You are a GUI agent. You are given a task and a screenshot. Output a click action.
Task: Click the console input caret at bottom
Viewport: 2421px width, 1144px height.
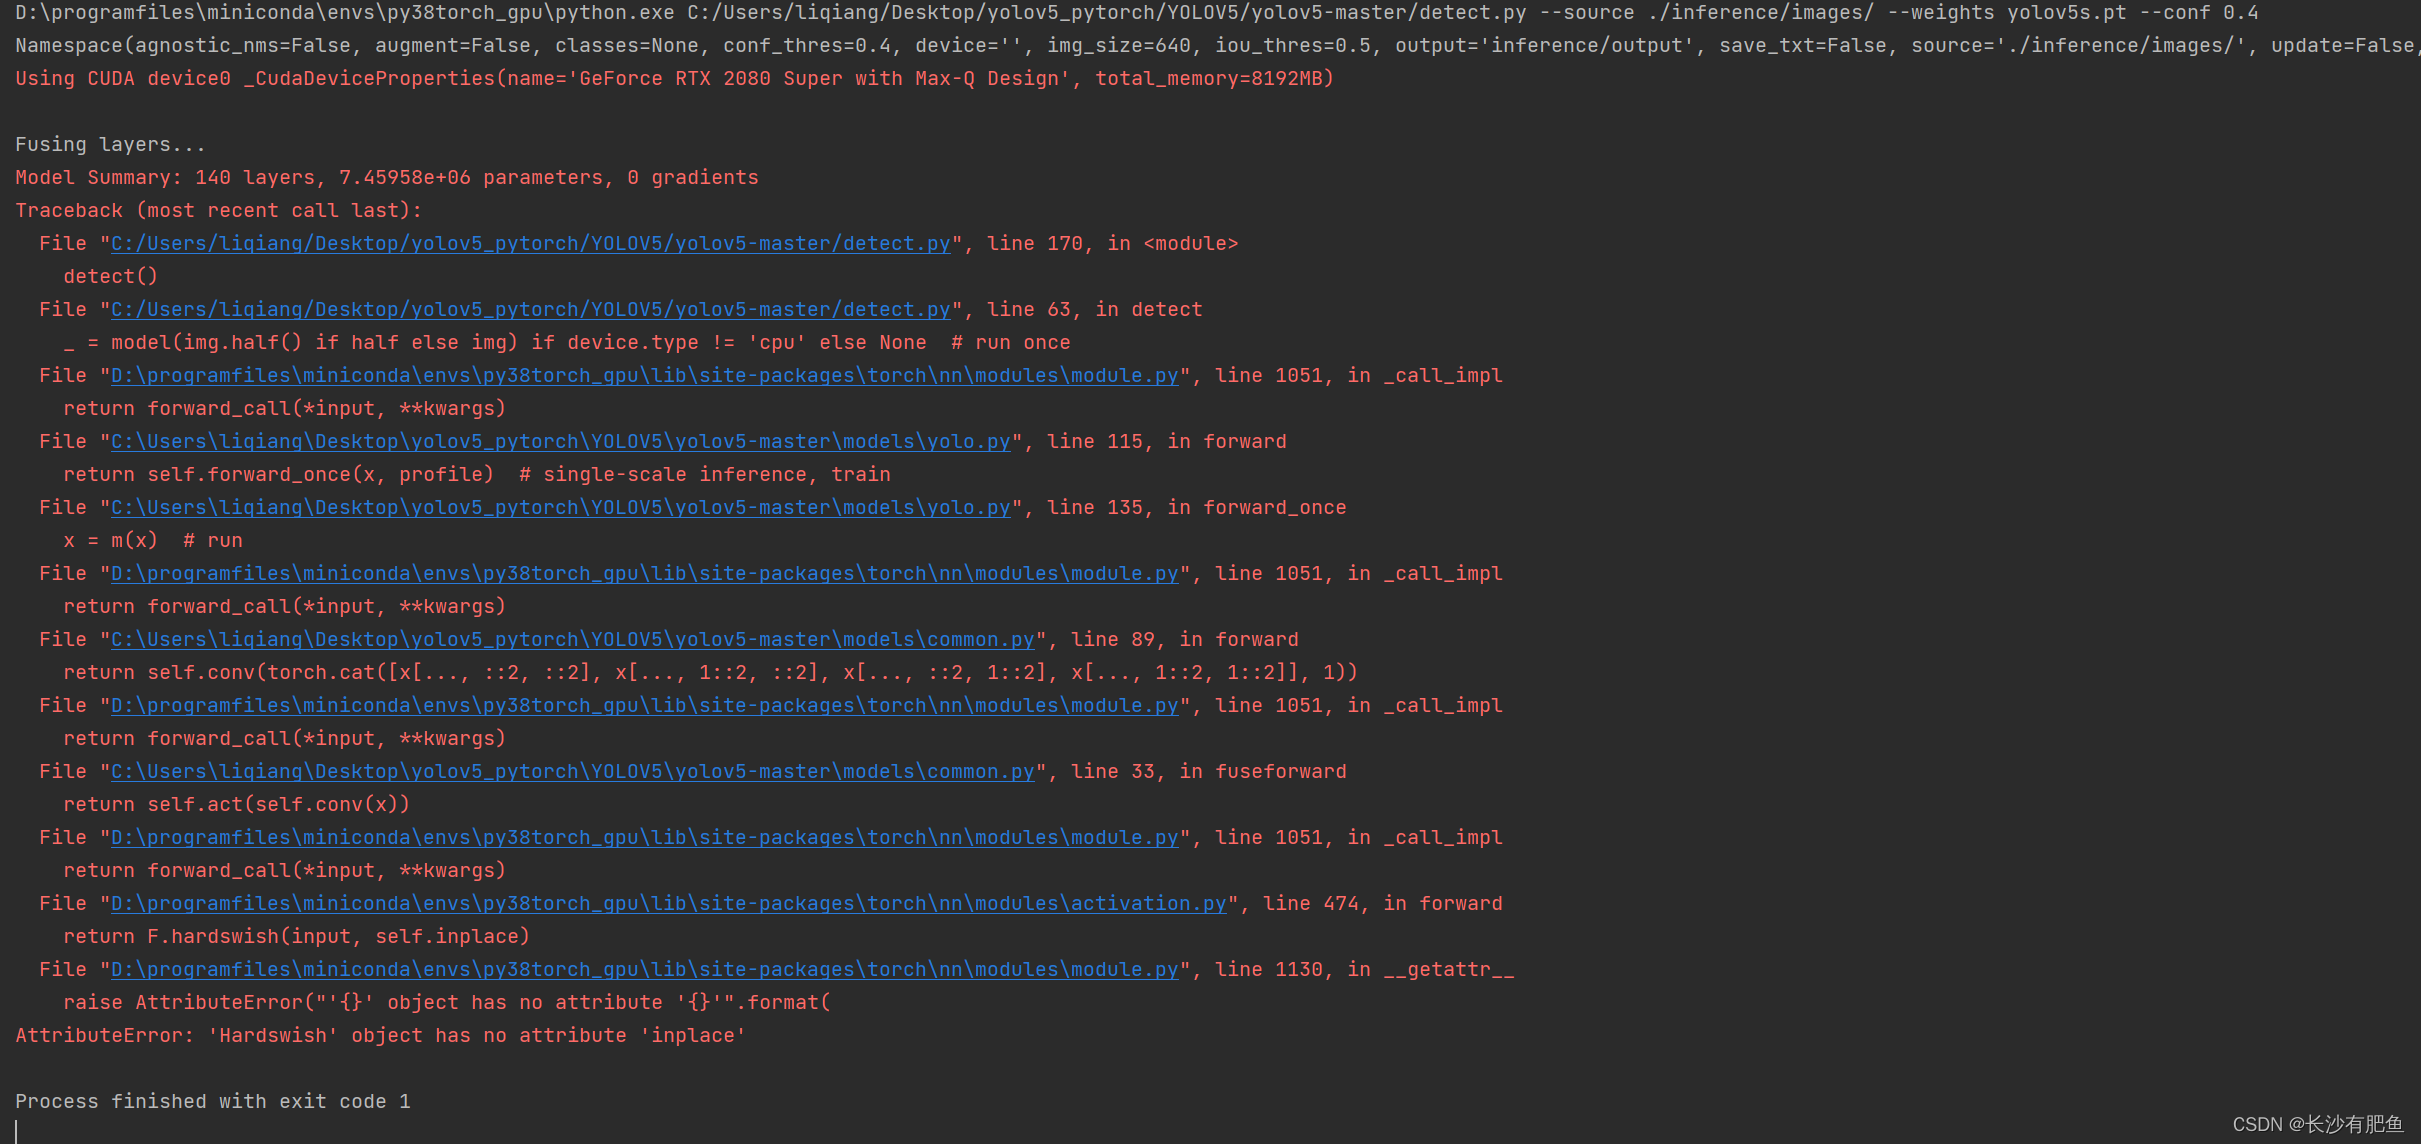tap(18, 1129)
